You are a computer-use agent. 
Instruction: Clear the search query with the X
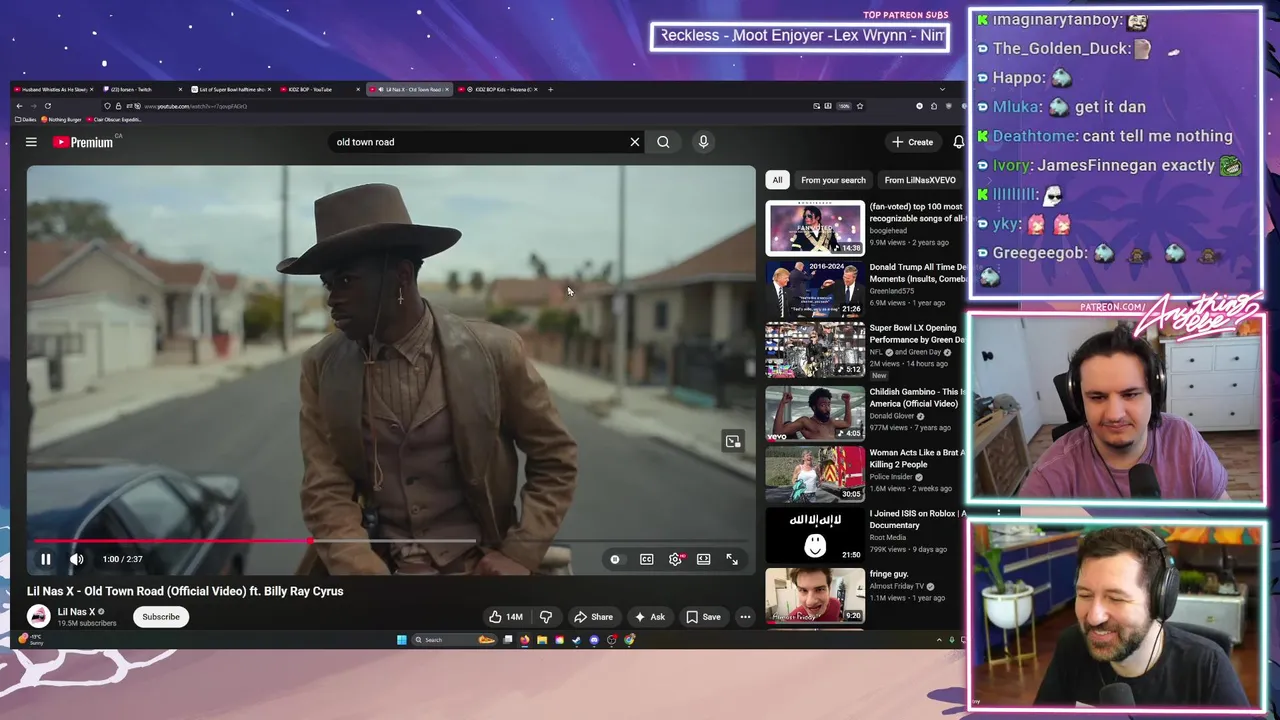pyautogui.click(x=634, y=142)
